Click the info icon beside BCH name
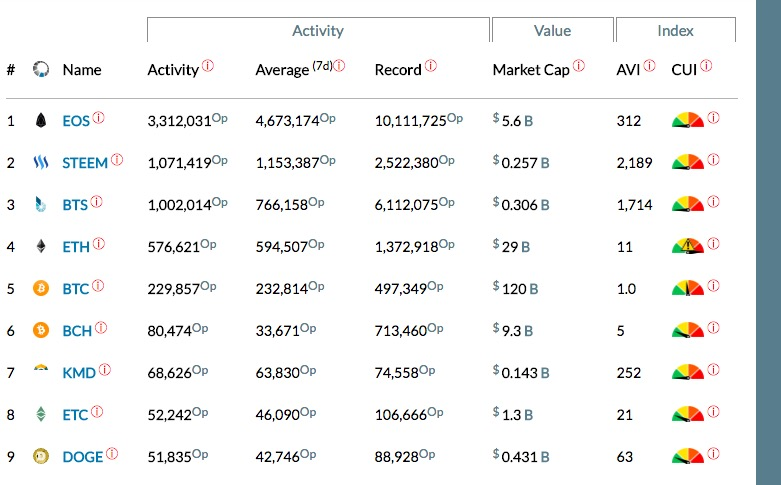This screenshot has height=485, width=781. pyautogui.click(x=101, y=328)
